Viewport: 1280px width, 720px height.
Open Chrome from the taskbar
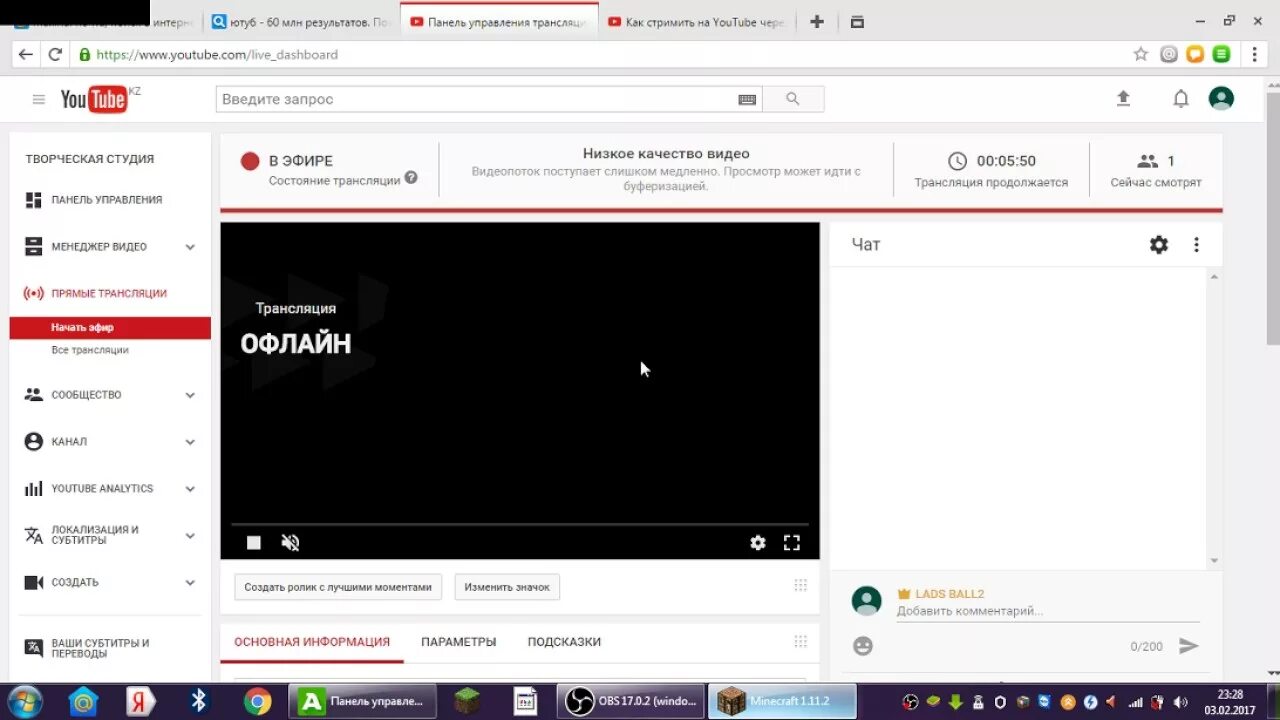click(x=257, y=702)
